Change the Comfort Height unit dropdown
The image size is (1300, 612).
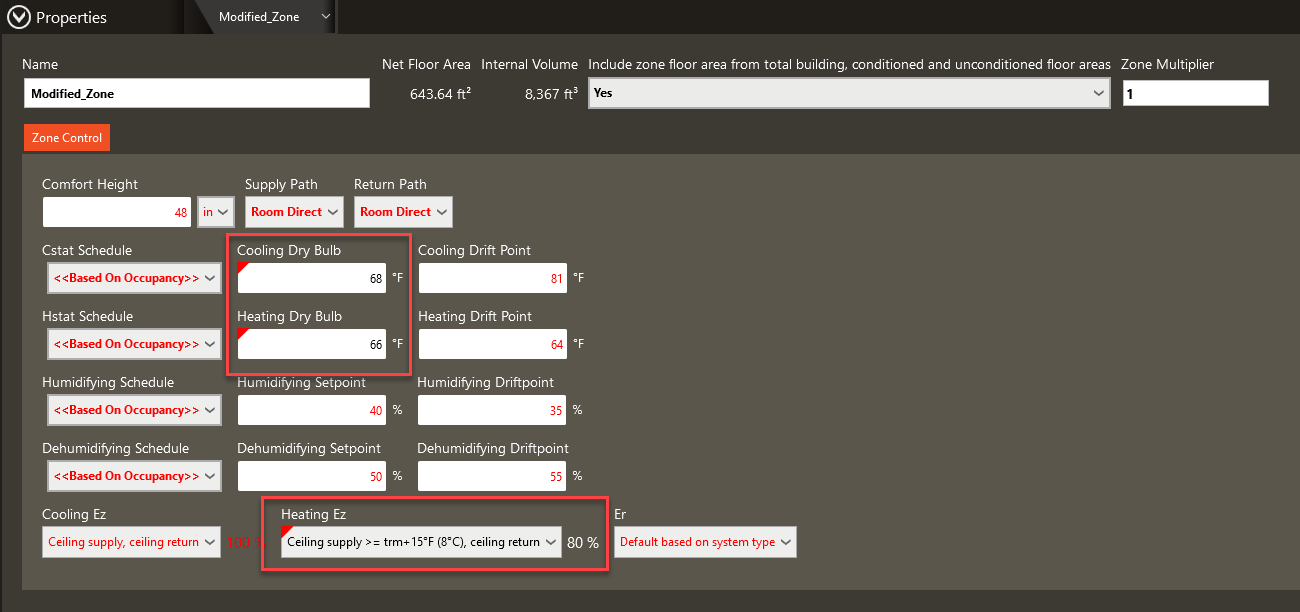pyautogui.click(x=216, y=212)
